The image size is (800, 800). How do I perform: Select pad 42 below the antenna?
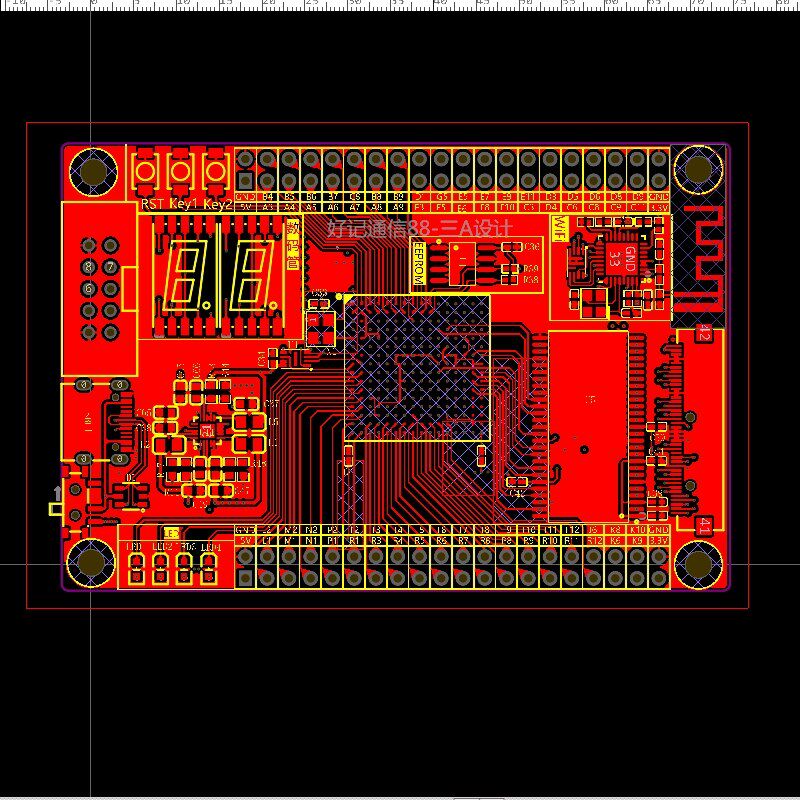click(x=703, y=334)
